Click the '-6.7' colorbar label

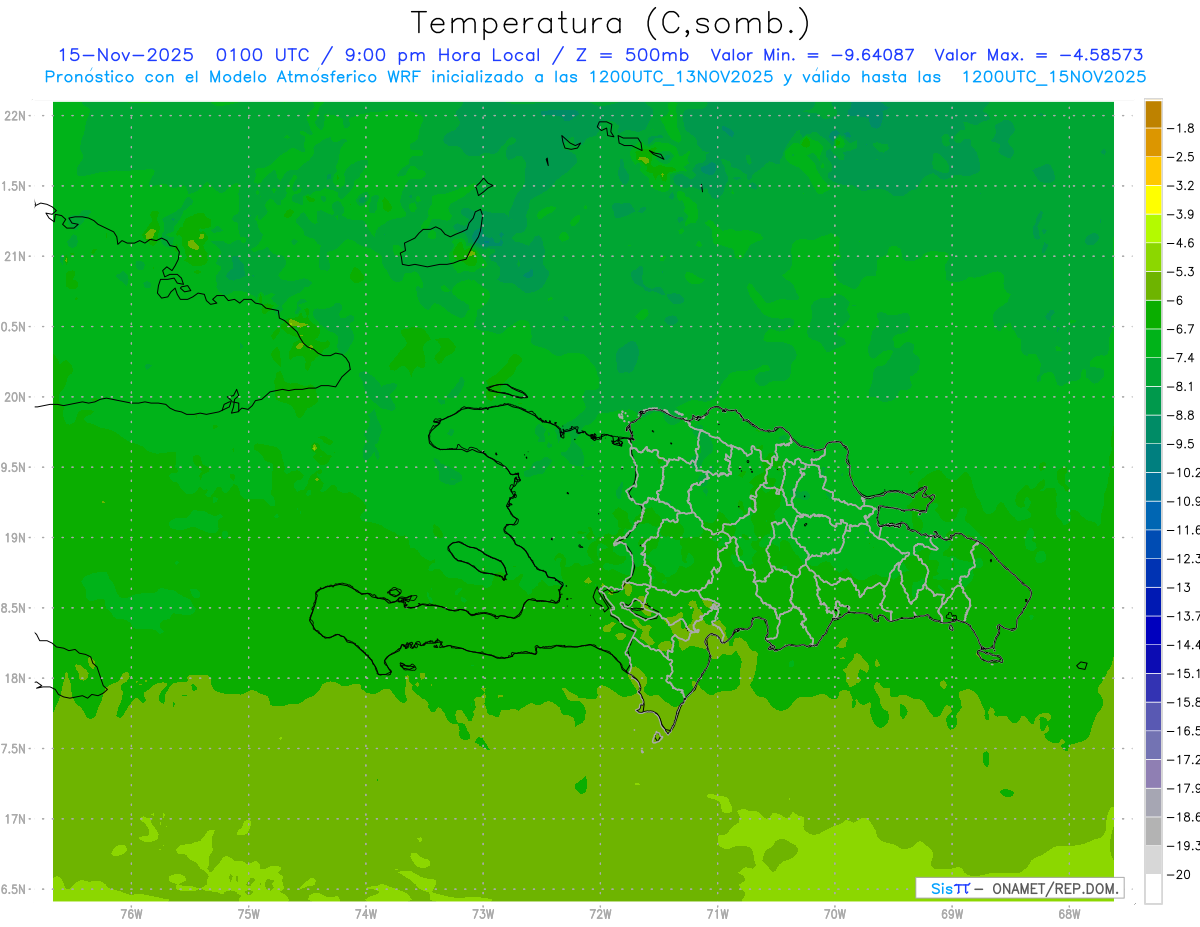pyautogui.click(x=1183, y=329)
